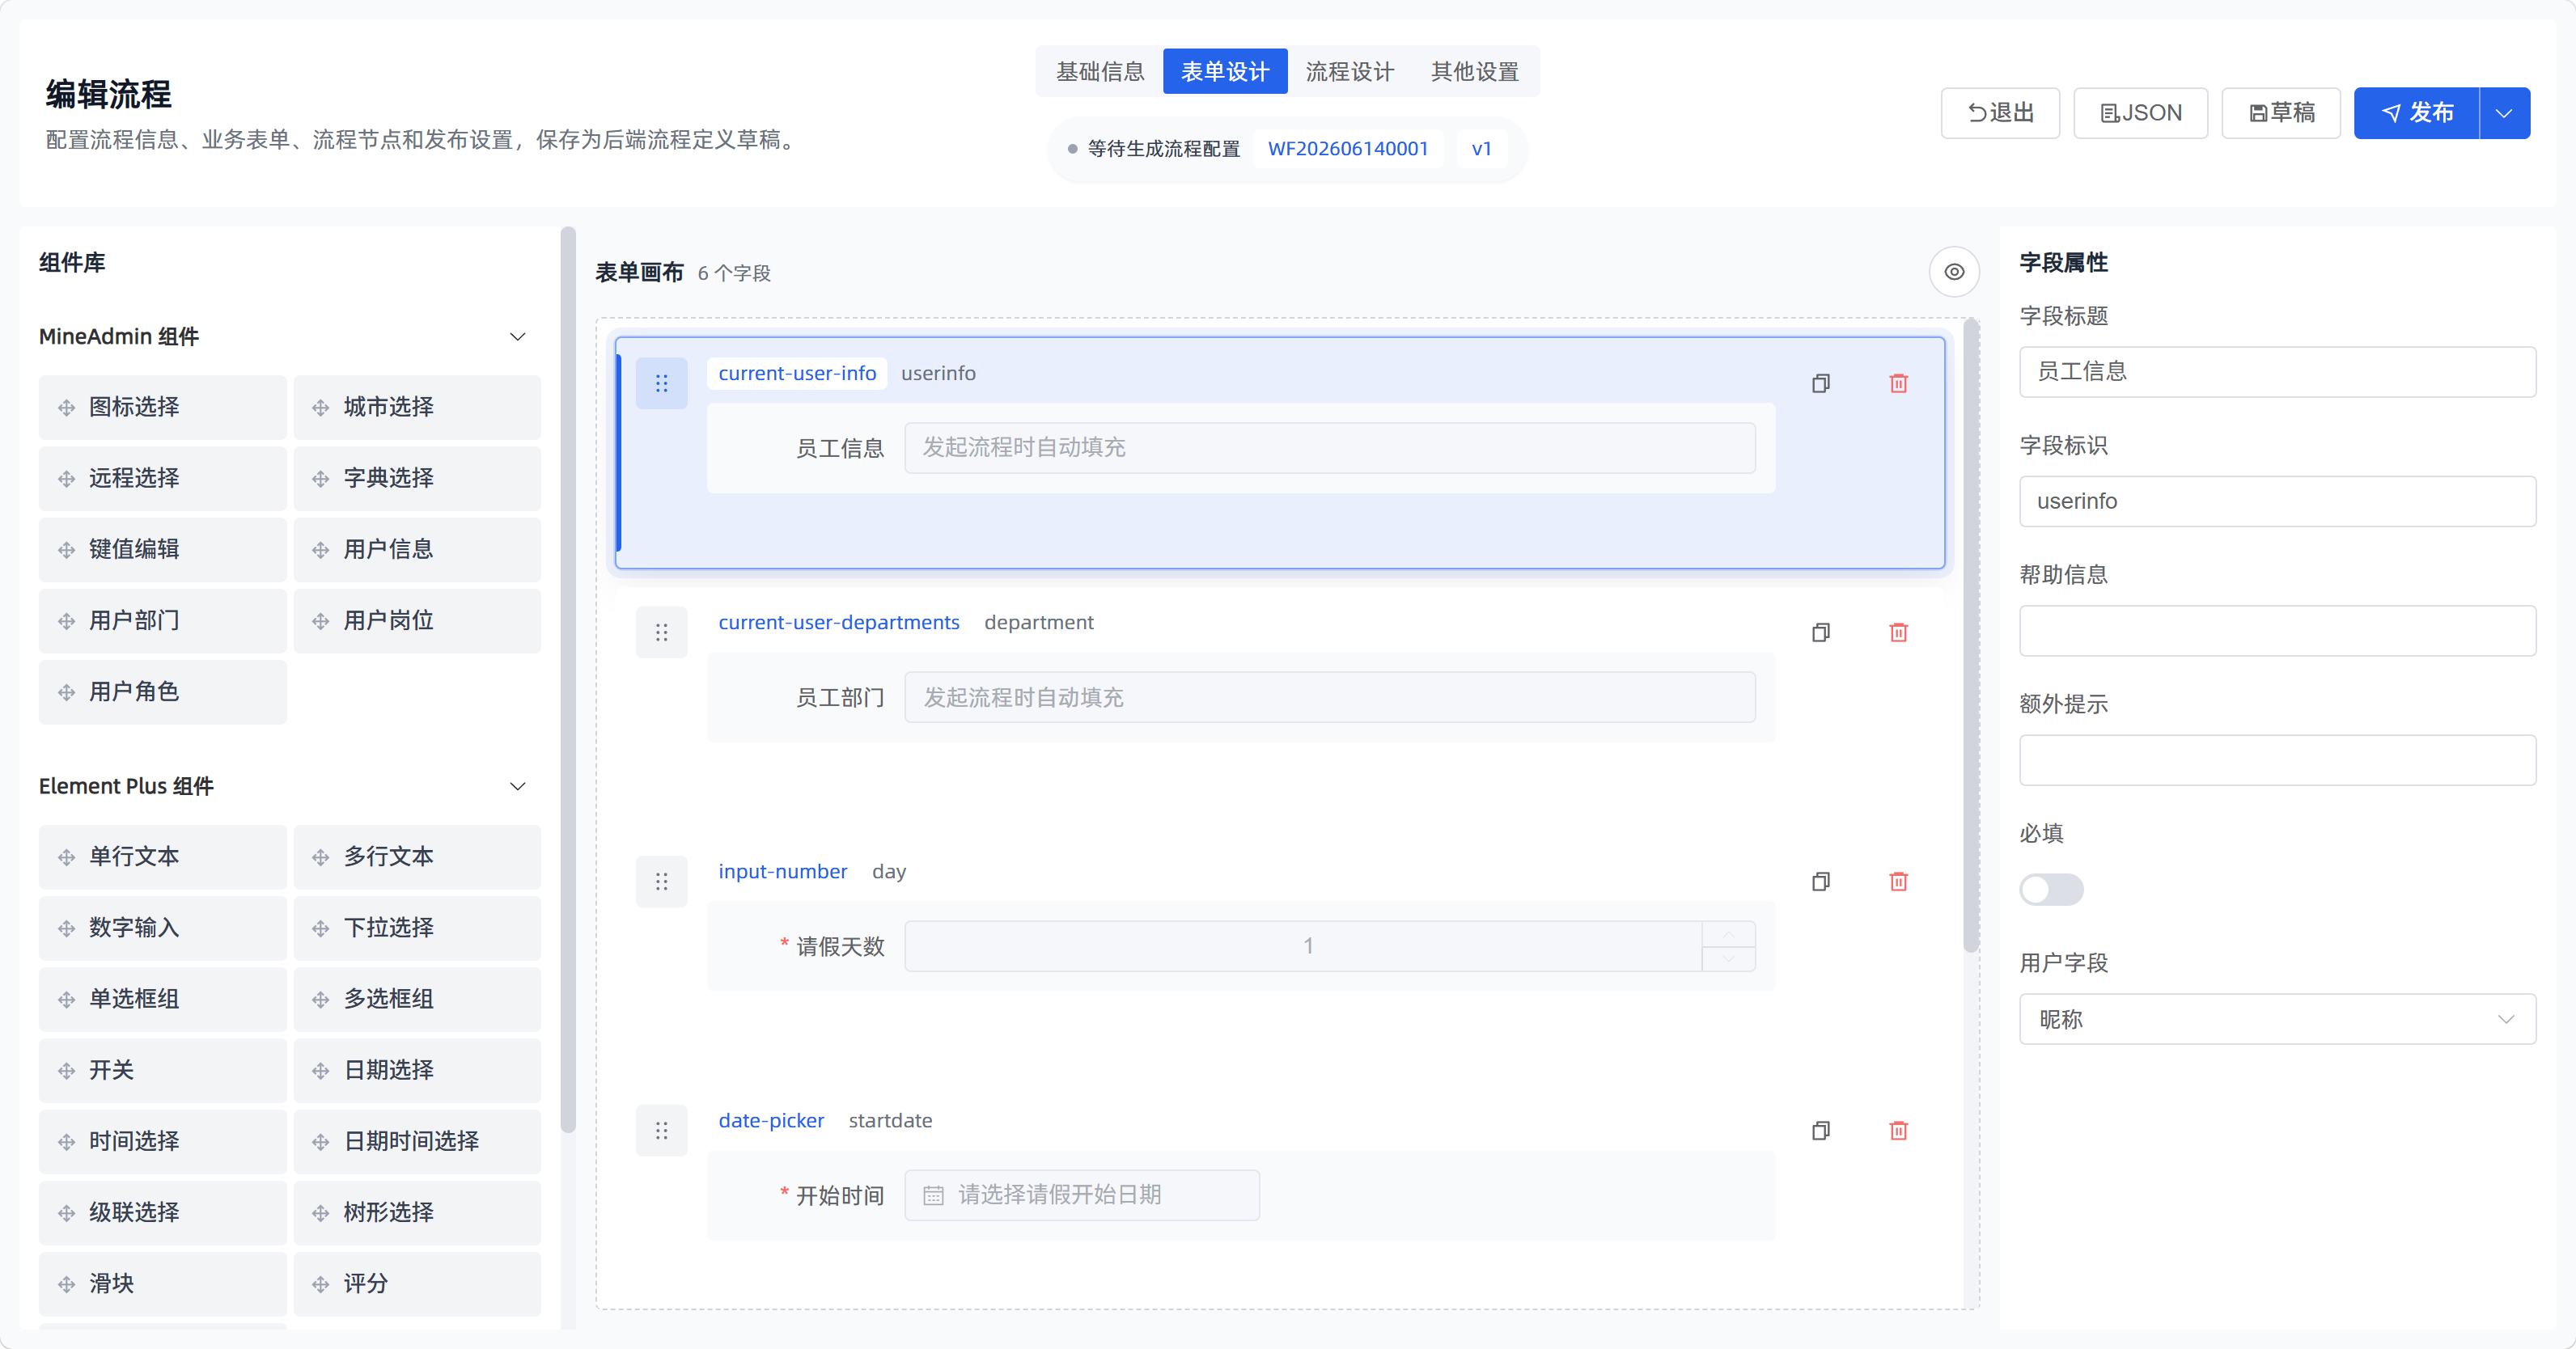
Task: Go to 其他设置 tab
Action: tap(1474, 72)
